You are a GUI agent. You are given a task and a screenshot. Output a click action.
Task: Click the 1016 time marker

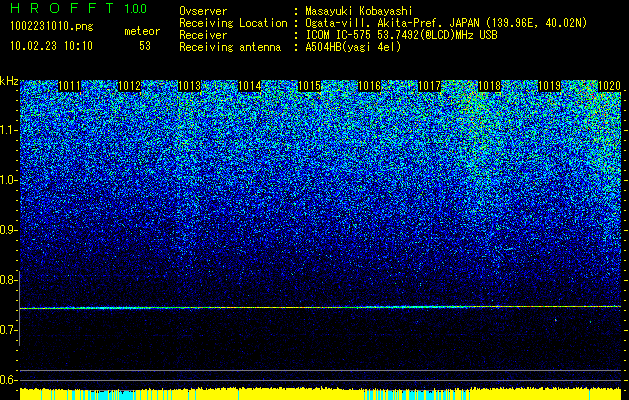(x=369, y=86)
